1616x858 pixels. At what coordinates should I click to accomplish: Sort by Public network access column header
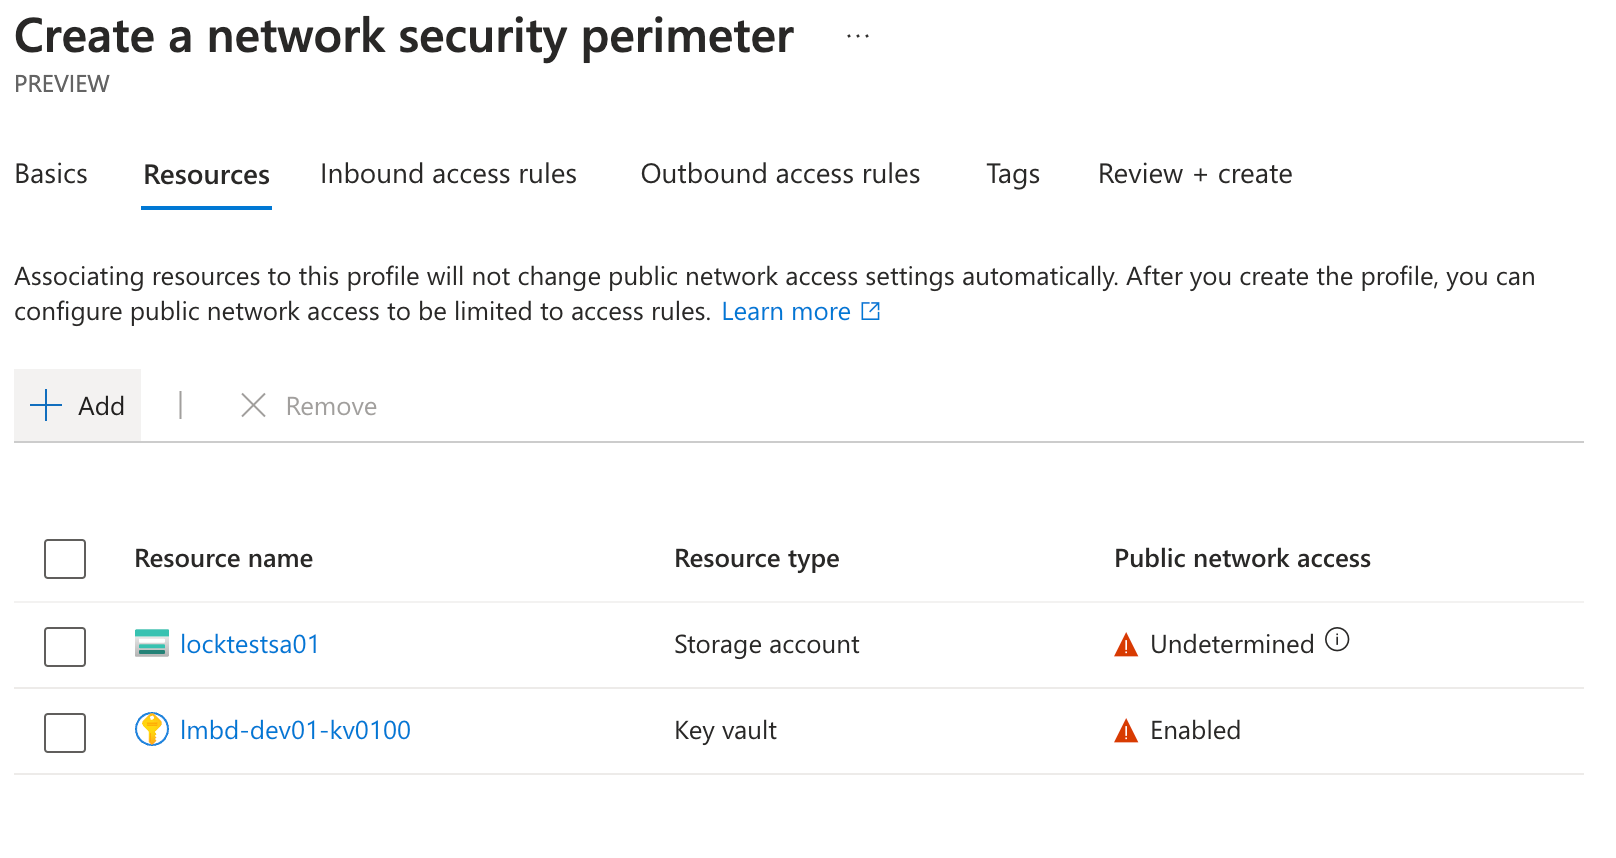point(1242,558)
